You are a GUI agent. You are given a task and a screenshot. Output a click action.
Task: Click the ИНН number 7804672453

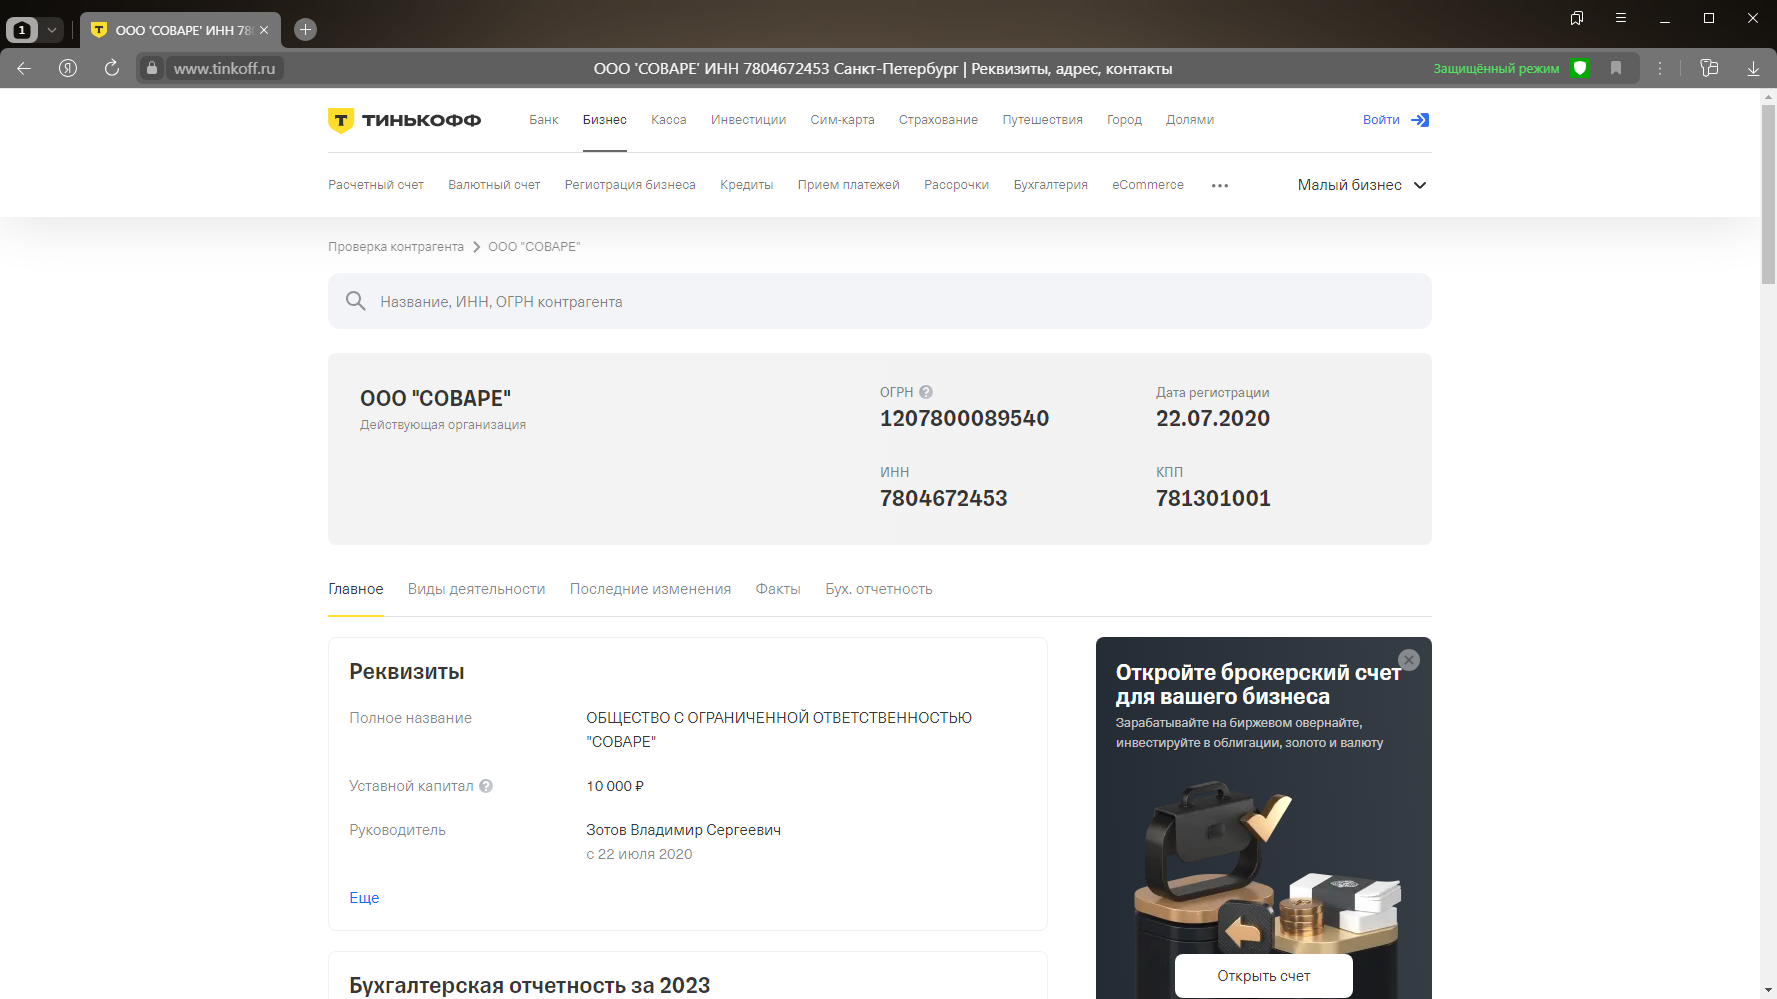[x=943, y=498]
